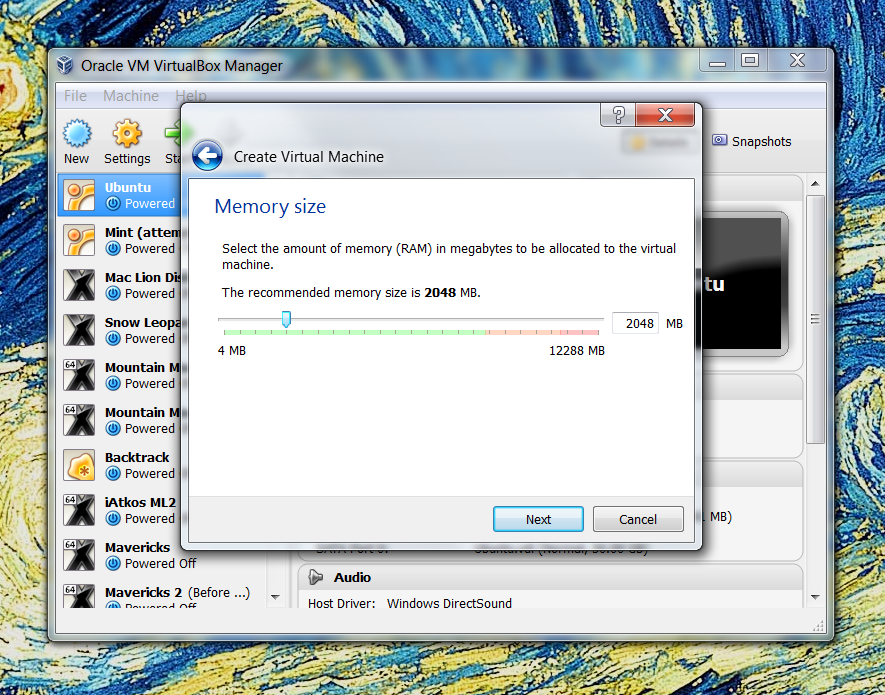This screenshot has height=695, width=885.
Task: Select the iAtkos ML2 VM icon
Action: (x=79, y=510)
